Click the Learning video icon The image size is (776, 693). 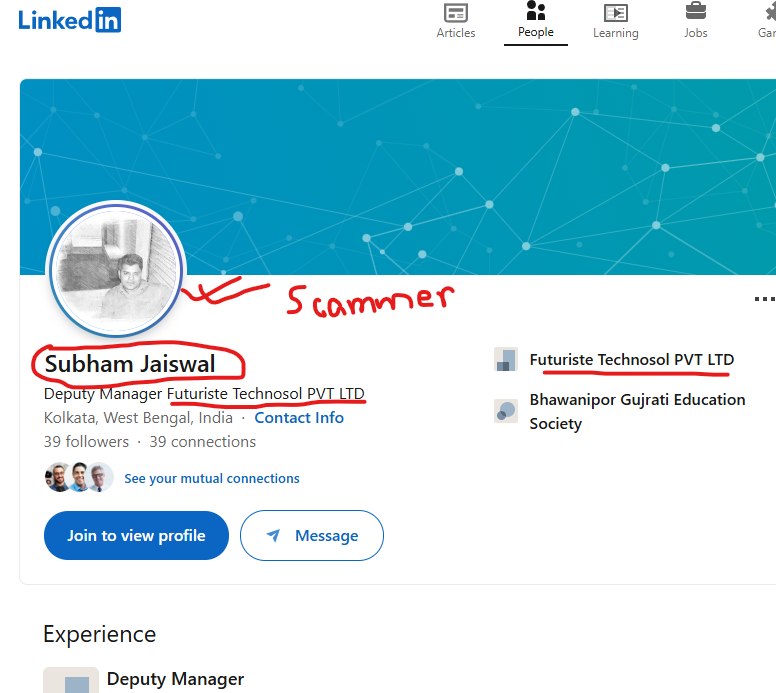pyautogui.click(x=616, y=13)
